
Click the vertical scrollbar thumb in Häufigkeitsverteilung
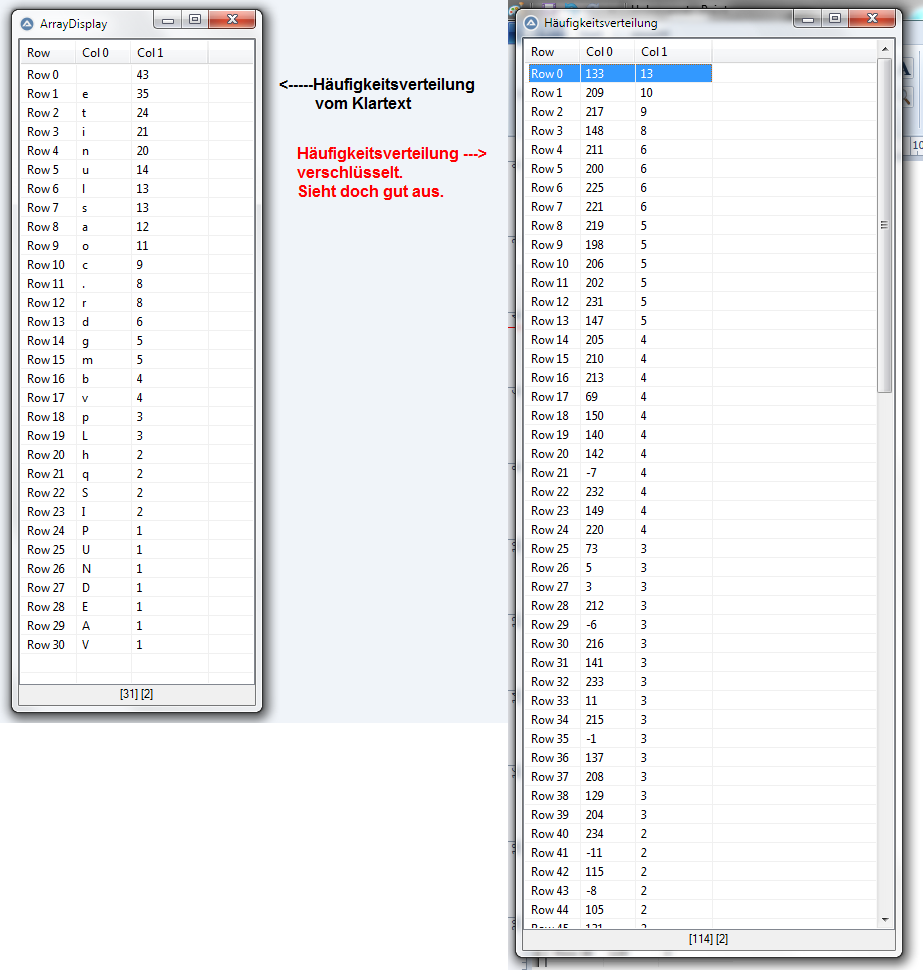884,224
